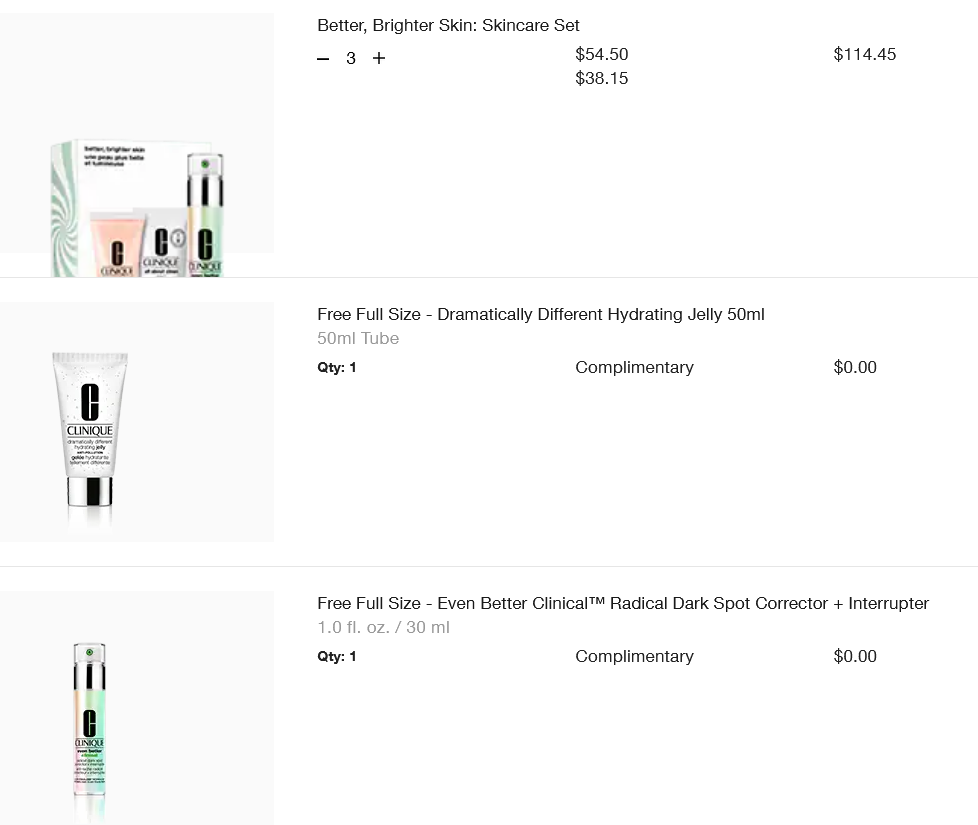Screen dimensions: 978x825
Task: Open Better, Brighter Skin: Skincare Set title
Action: [x=448, y=25]
